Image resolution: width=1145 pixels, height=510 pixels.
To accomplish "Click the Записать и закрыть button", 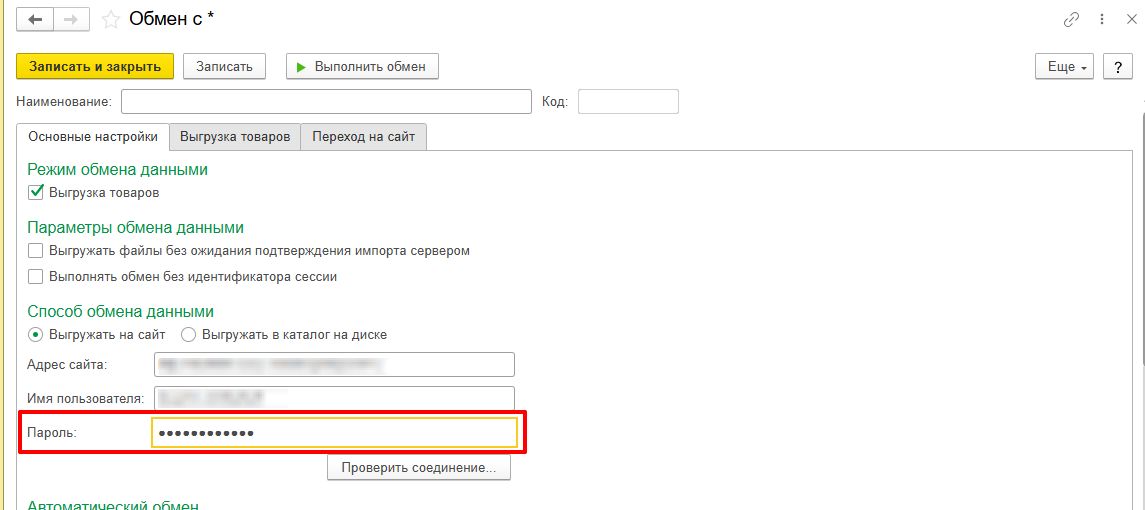I will tap(95, 67).
